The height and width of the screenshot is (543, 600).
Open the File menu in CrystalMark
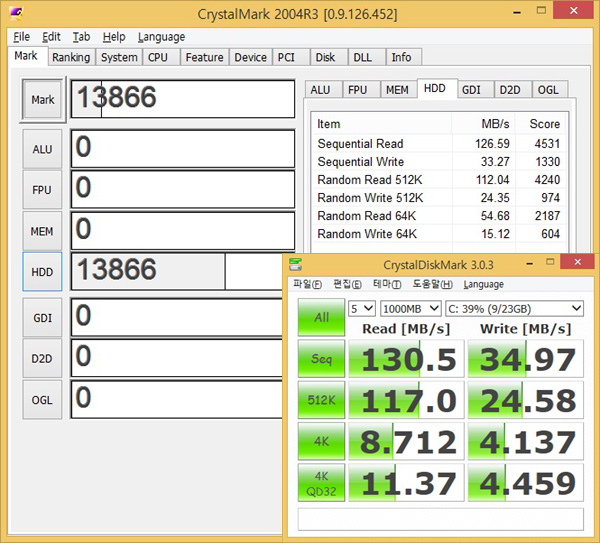[x=21, y=37]
